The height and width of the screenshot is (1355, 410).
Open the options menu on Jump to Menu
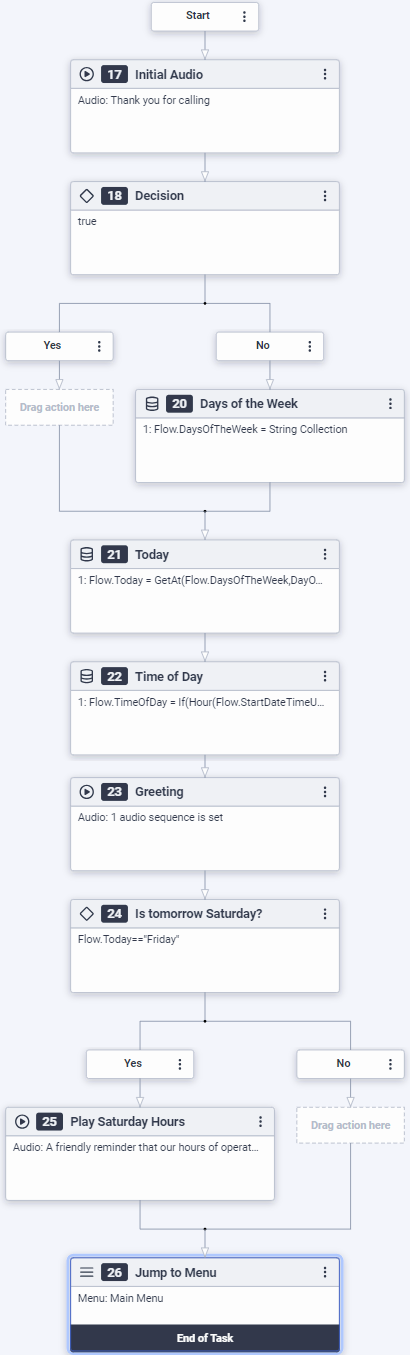click(x=325, y=1272)
